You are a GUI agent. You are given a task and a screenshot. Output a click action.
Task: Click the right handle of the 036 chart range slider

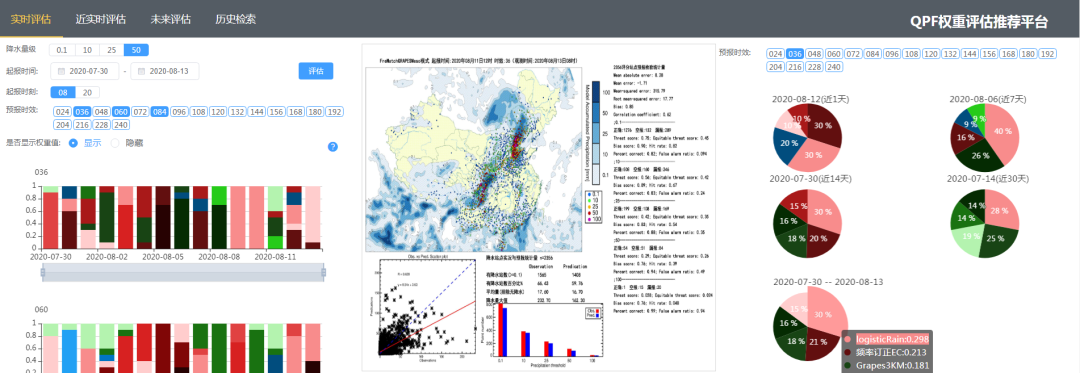point(324,273)
